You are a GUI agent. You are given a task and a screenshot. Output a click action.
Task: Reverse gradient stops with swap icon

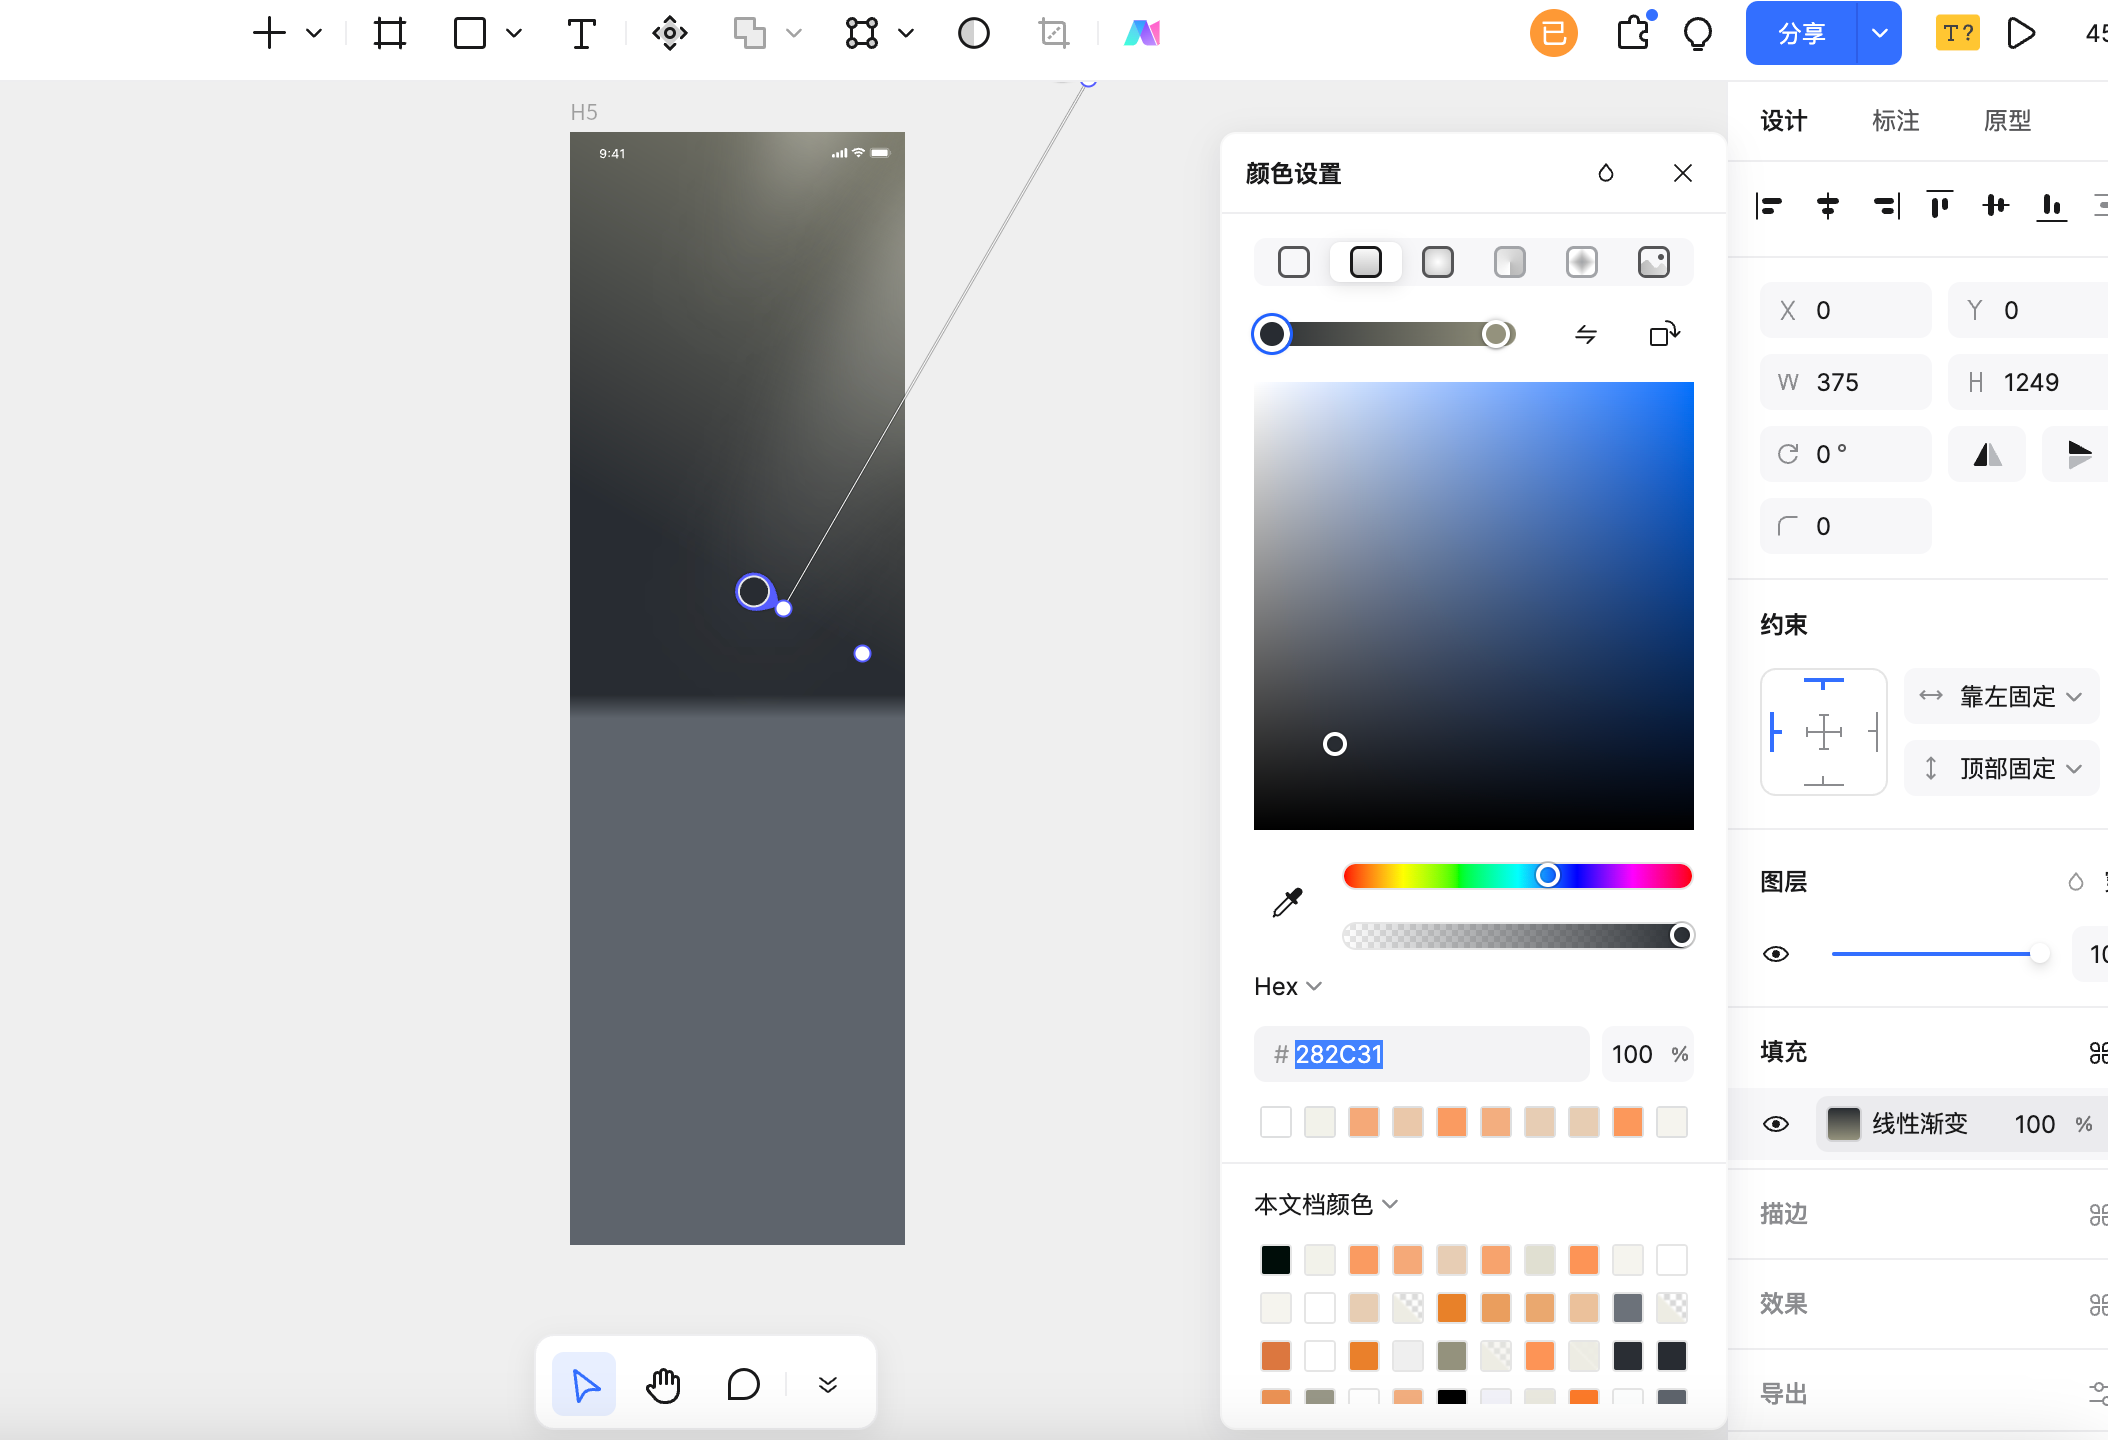tap(1585, 334)
